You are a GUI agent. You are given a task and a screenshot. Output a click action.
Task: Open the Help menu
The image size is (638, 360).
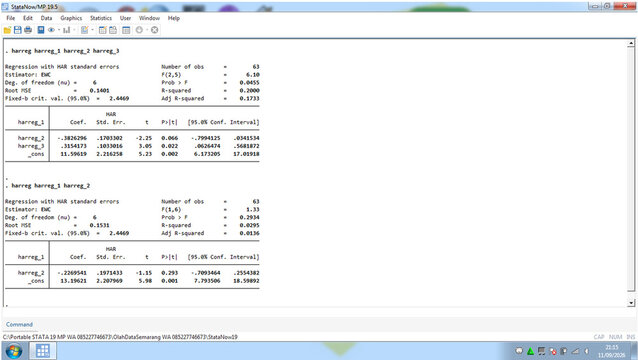click(174, 18)
